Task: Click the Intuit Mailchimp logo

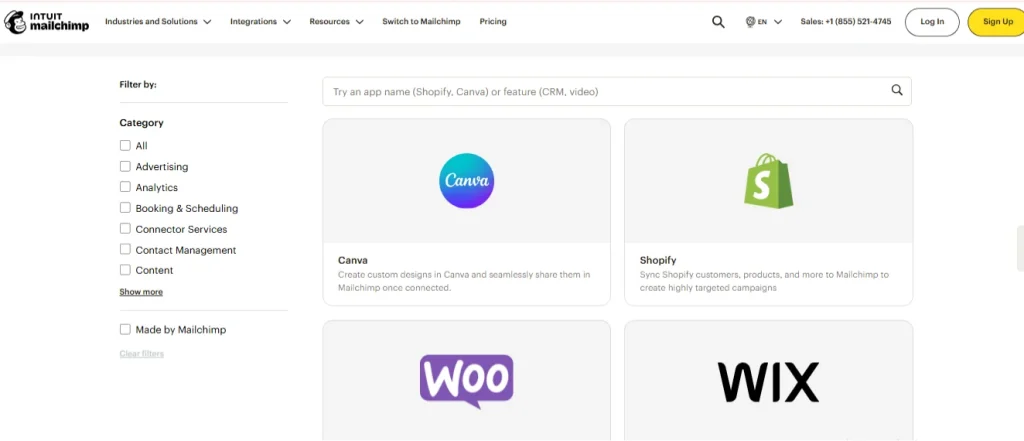Action: pyautogui.click(x=46, y=21)
